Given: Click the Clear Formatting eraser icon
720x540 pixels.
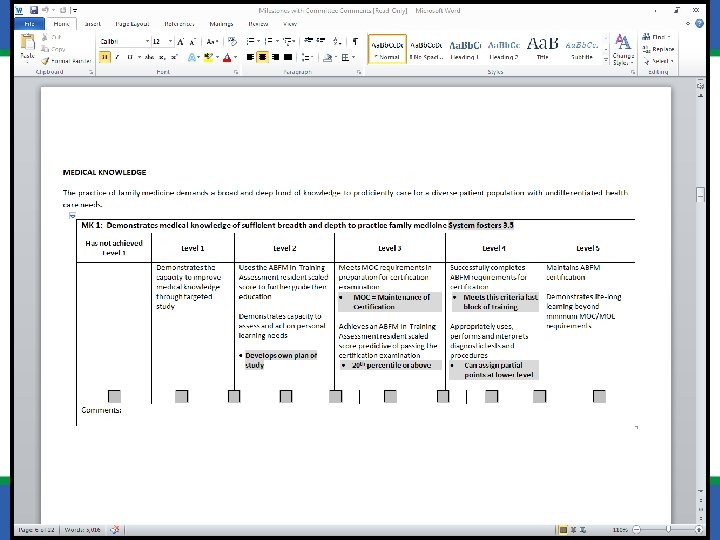Looking at the screenshot, I should 232,42.
